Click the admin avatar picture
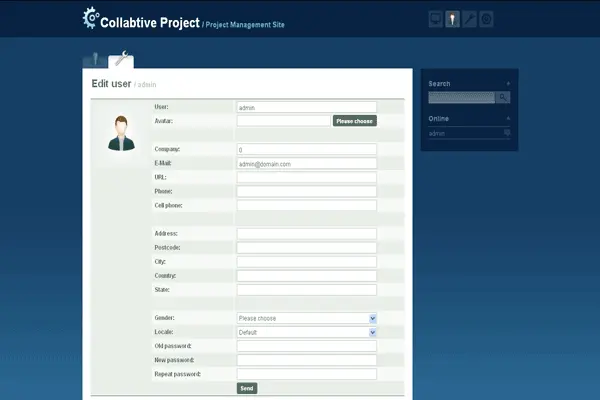 121,134
